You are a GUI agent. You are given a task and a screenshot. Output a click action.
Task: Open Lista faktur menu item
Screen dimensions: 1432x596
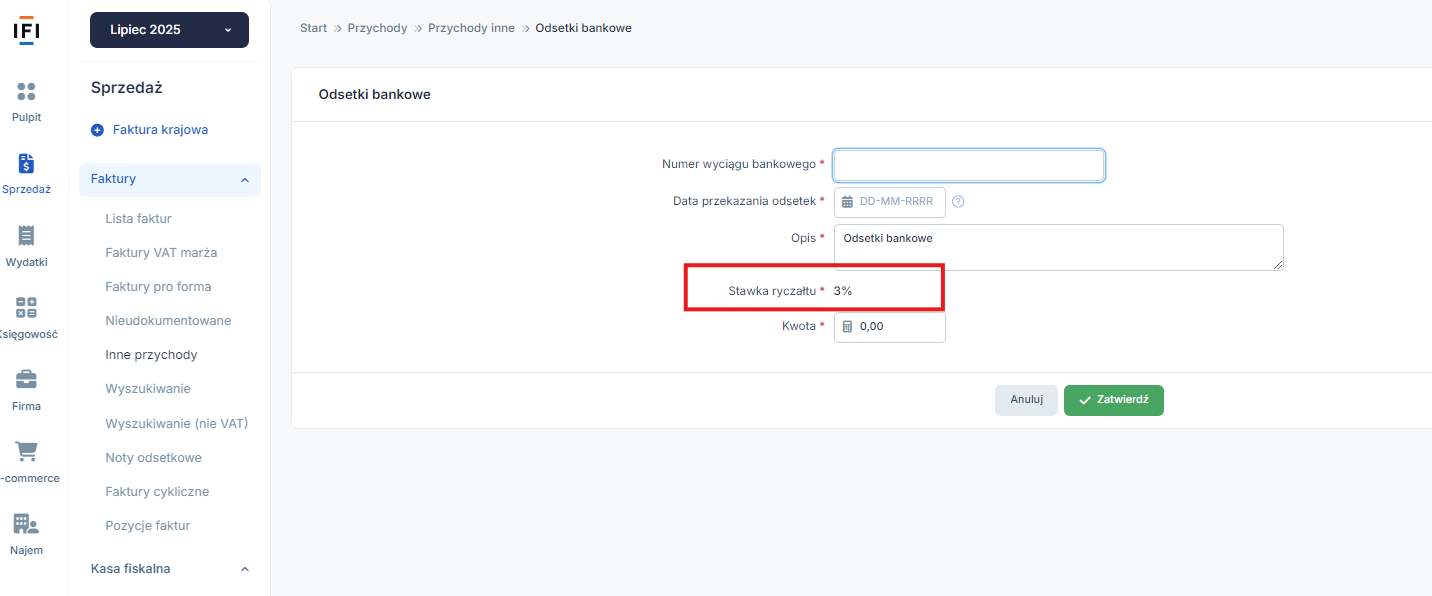coord(138,218)
